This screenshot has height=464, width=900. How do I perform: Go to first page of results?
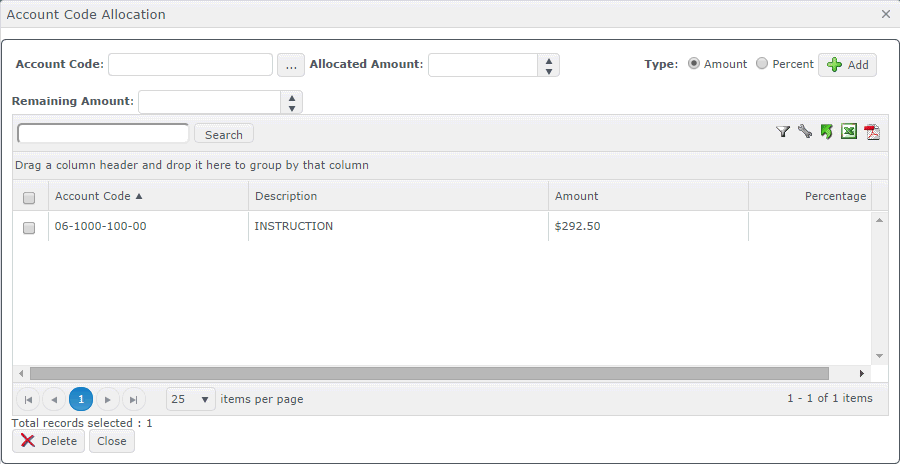pos(29,399)
